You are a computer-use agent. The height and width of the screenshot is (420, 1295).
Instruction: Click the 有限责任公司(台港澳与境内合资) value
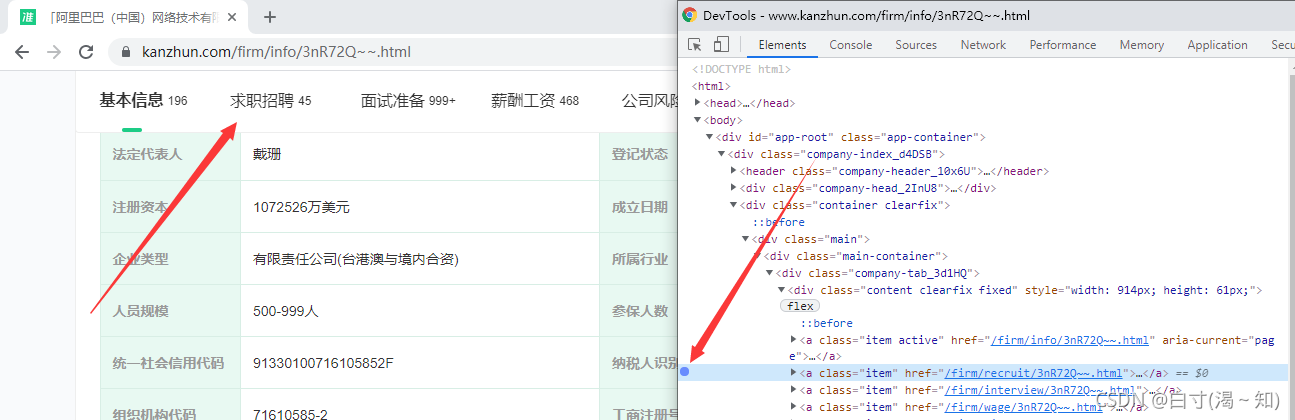click(x=355, y=260)
